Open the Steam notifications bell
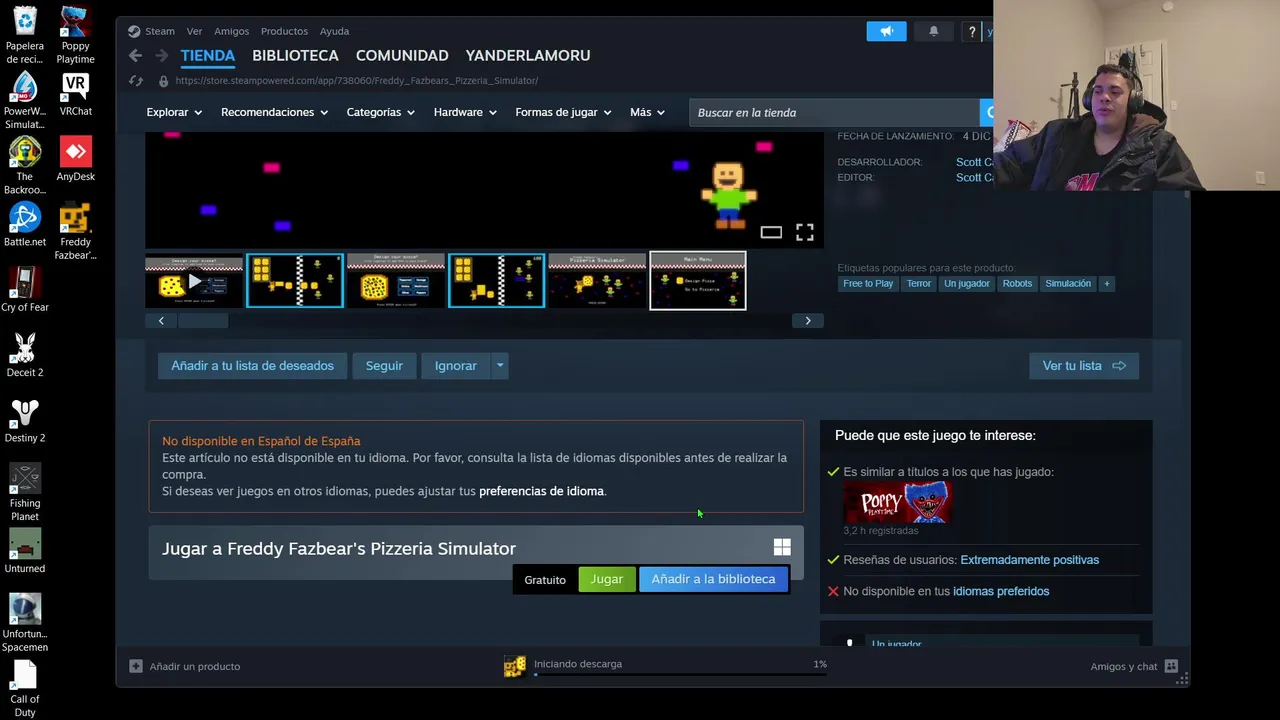Viewport: 1280px width, 720px height. coord(934,31)
